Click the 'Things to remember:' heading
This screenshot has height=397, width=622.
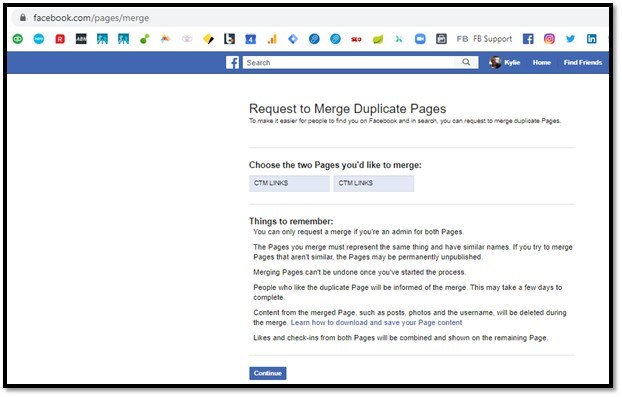pyautogui.click(x=291, y=221)
